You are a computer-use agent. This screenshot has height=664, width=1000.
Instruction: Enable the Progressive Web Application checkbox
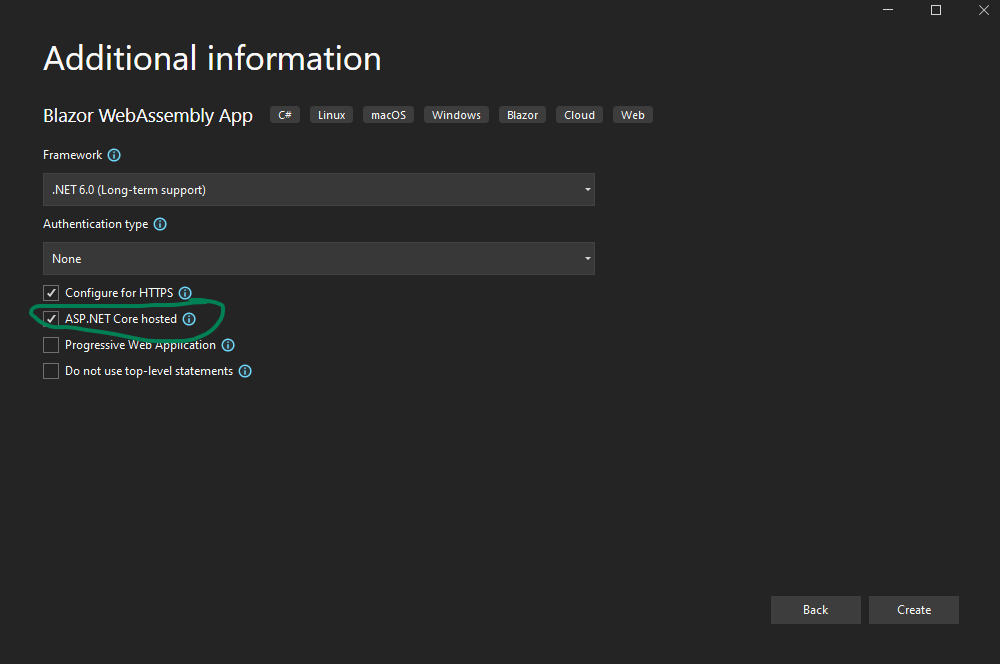[x=51, y=345]
